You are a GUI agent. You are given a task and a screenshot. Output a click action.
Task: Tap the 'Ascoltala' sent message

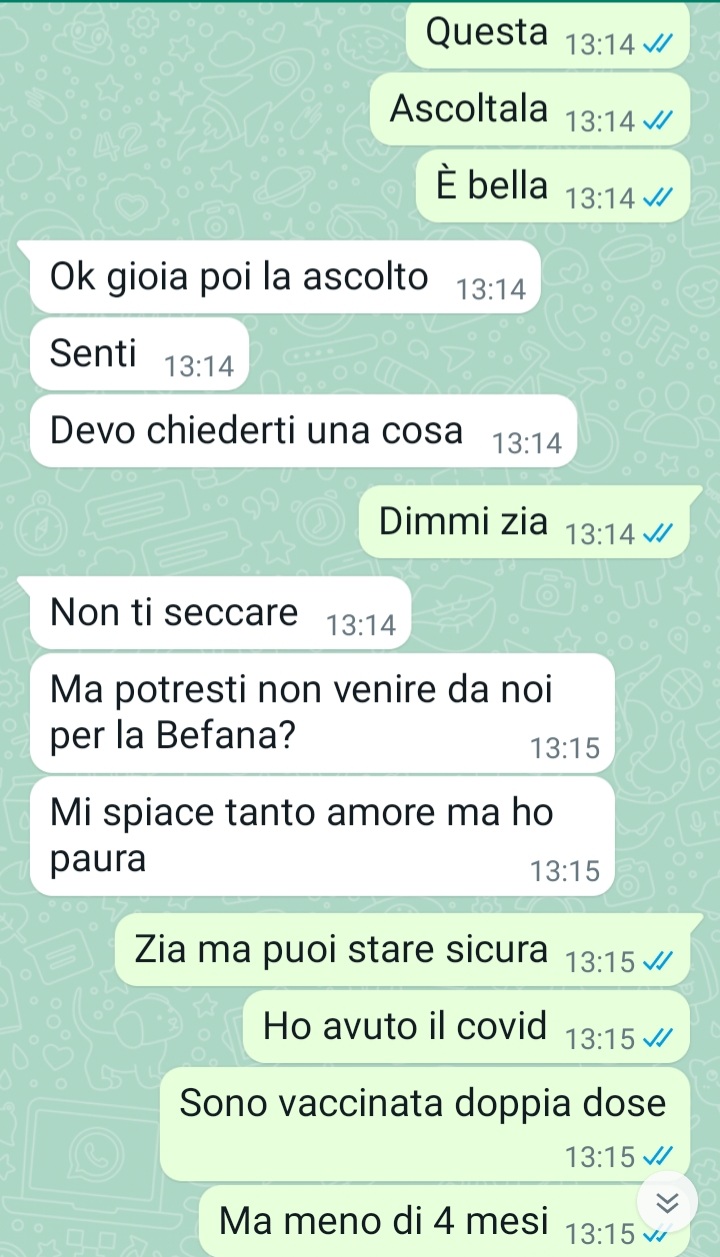(530, 109)
